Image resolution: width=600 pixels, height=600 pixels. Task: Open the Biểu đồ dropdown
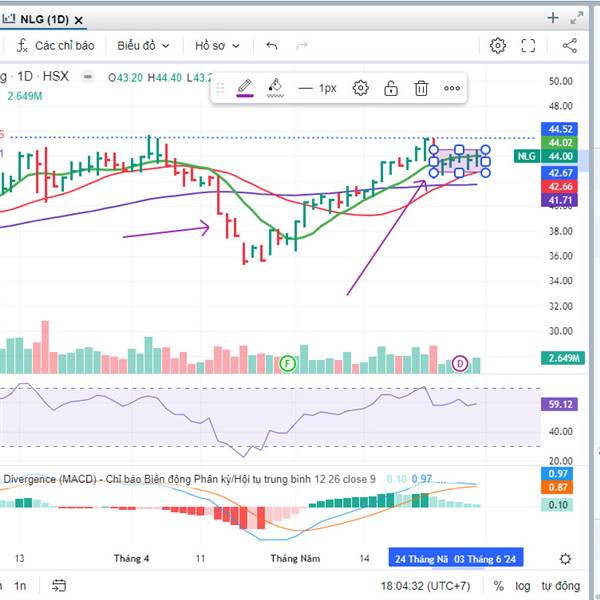click(x=143, y=46)
